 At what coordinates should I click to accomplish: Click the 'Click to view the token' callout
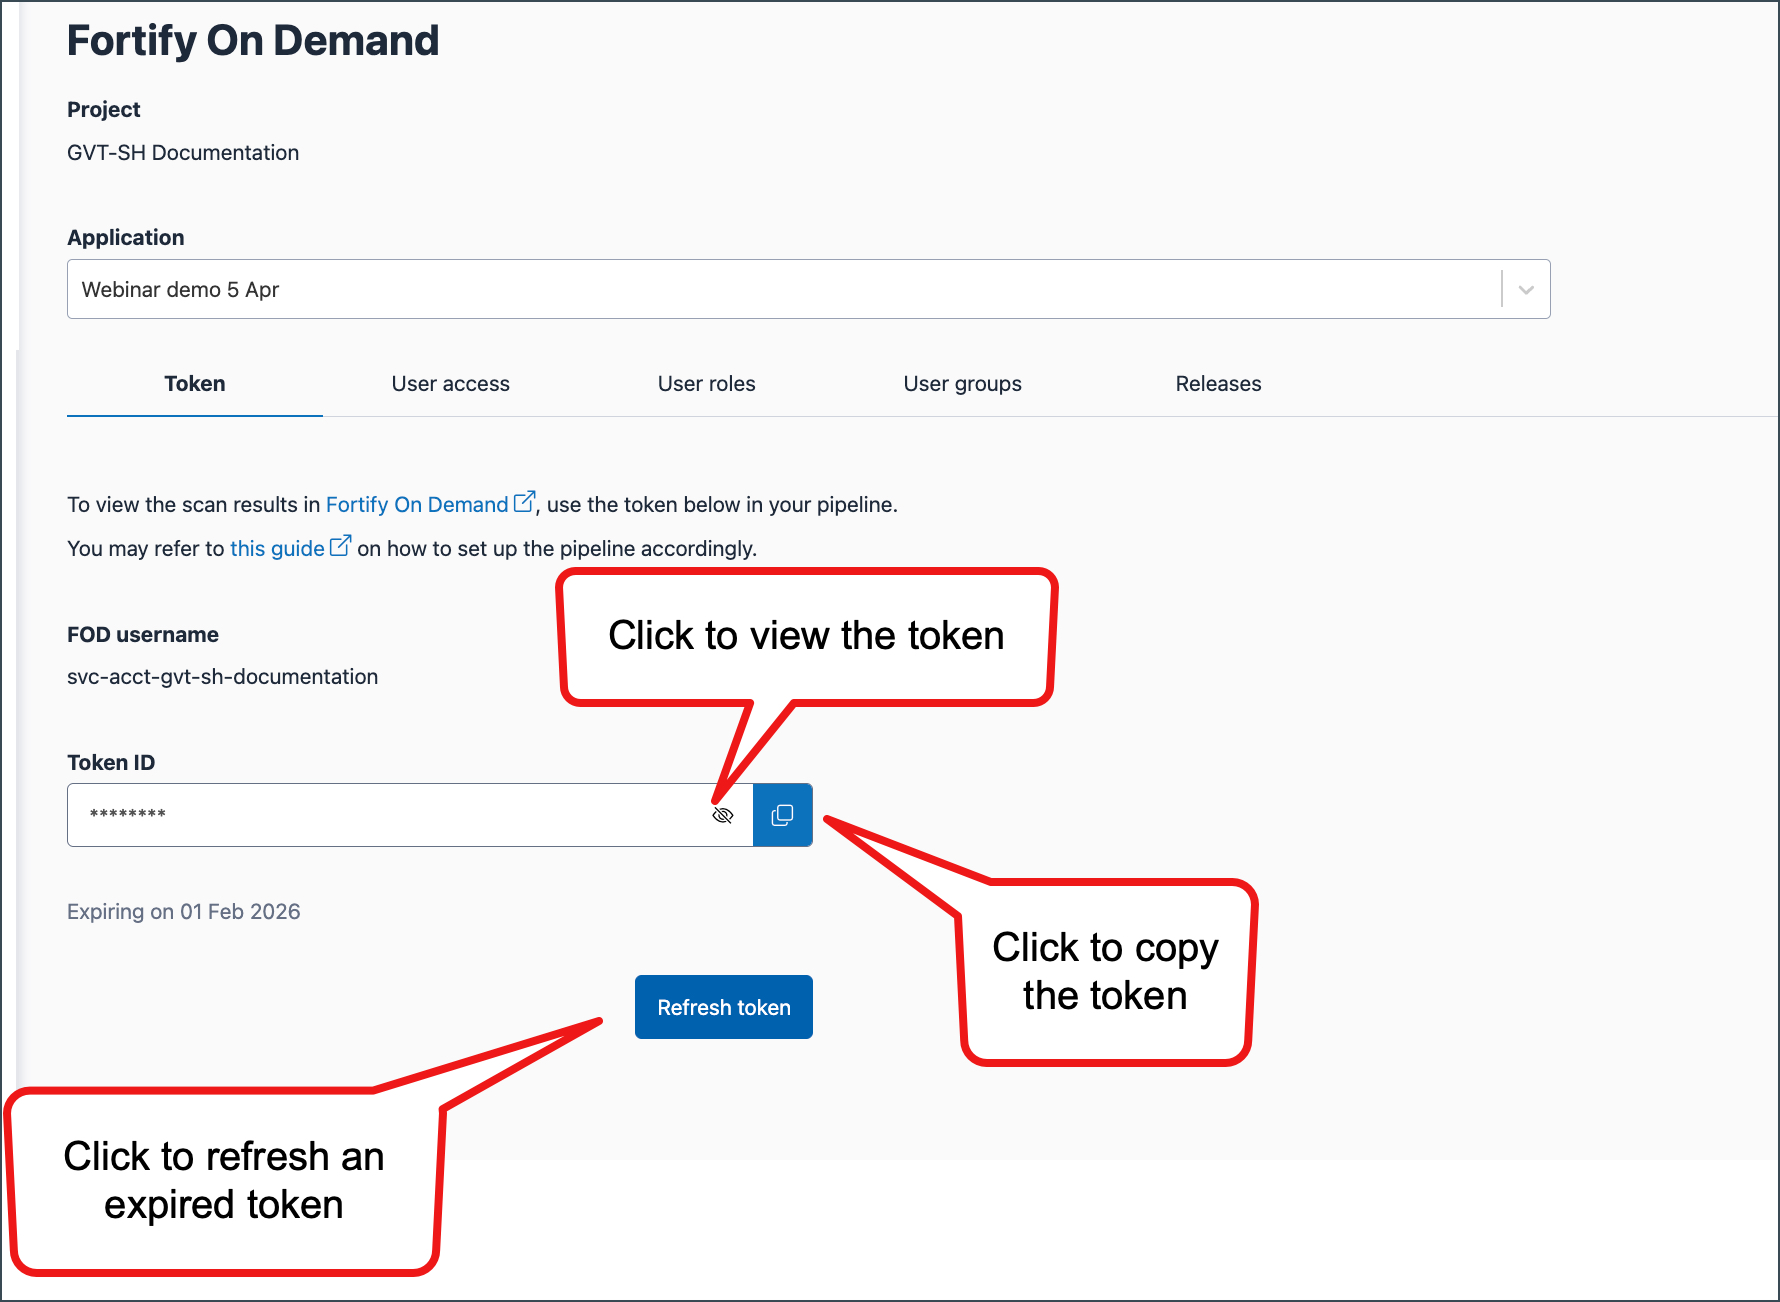[x=806, y=636]
